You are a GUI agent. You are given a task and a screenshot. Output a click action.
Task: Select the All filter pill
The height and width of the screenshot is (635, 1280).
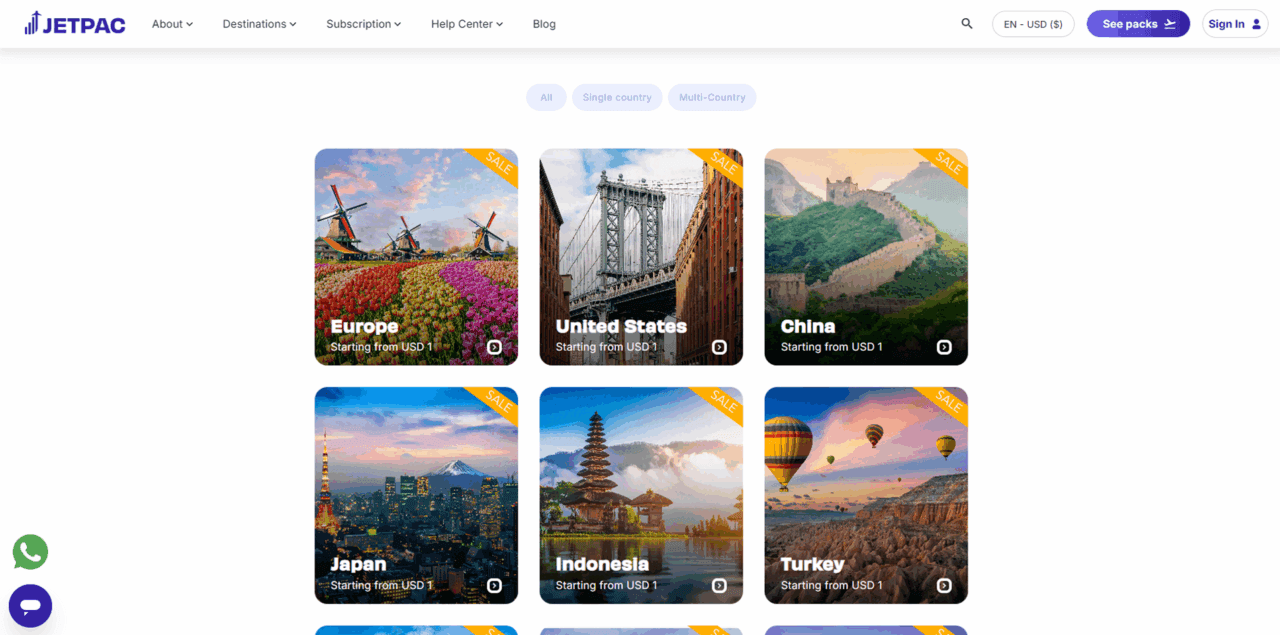pos(546,97)
